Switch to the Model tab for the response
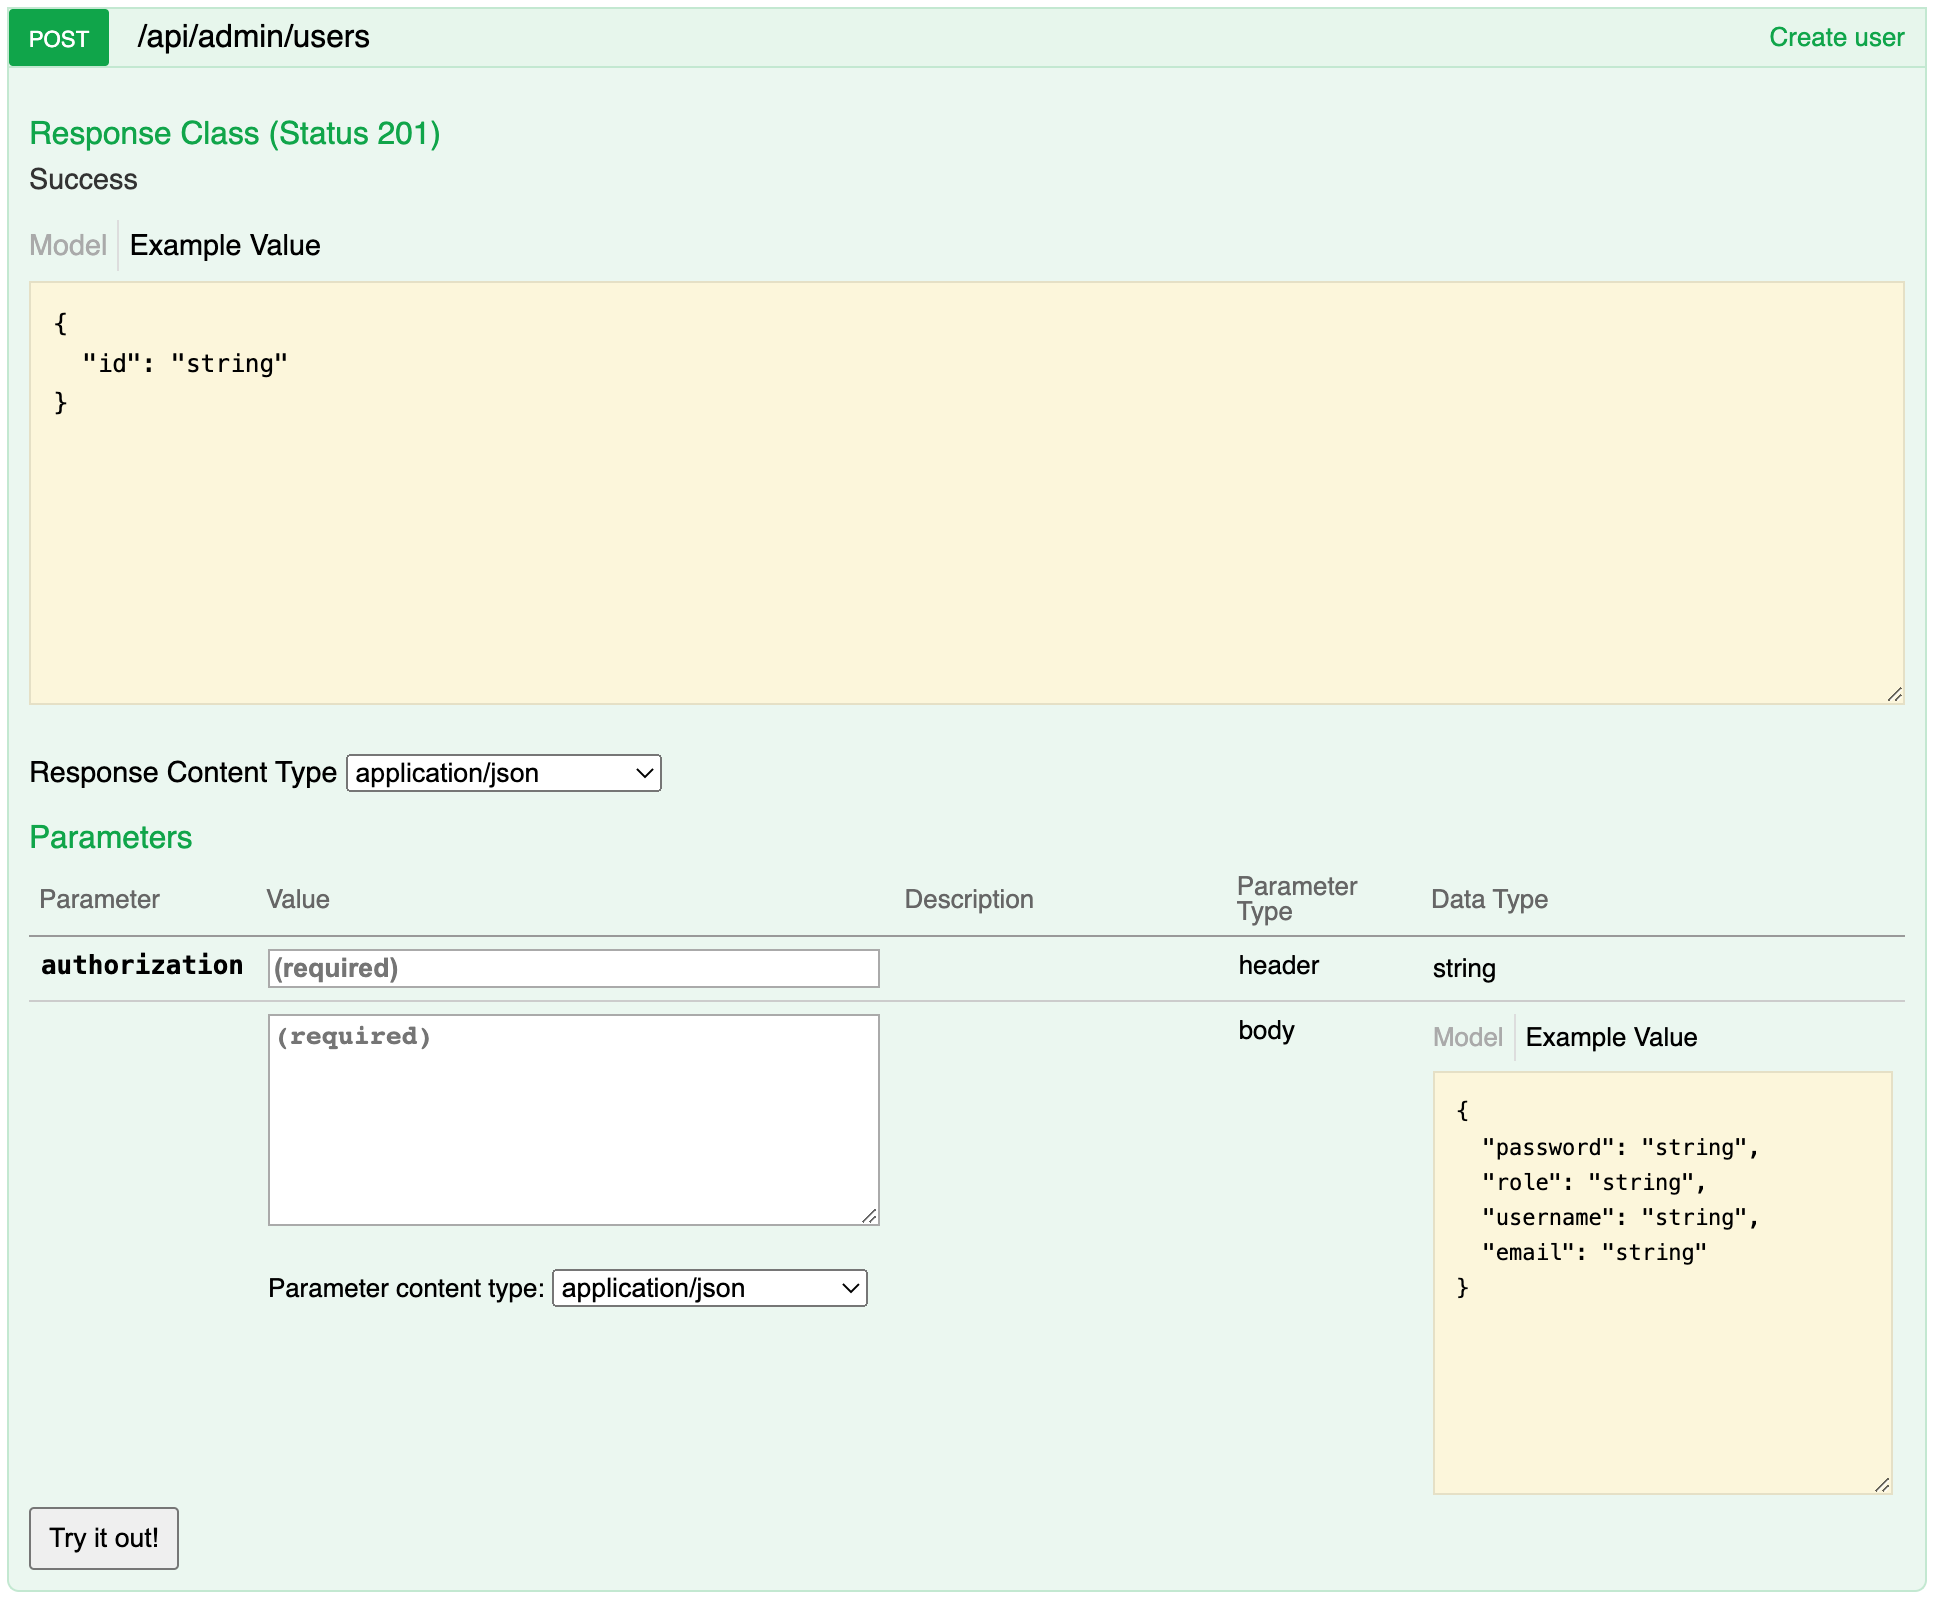 point(67,245)
